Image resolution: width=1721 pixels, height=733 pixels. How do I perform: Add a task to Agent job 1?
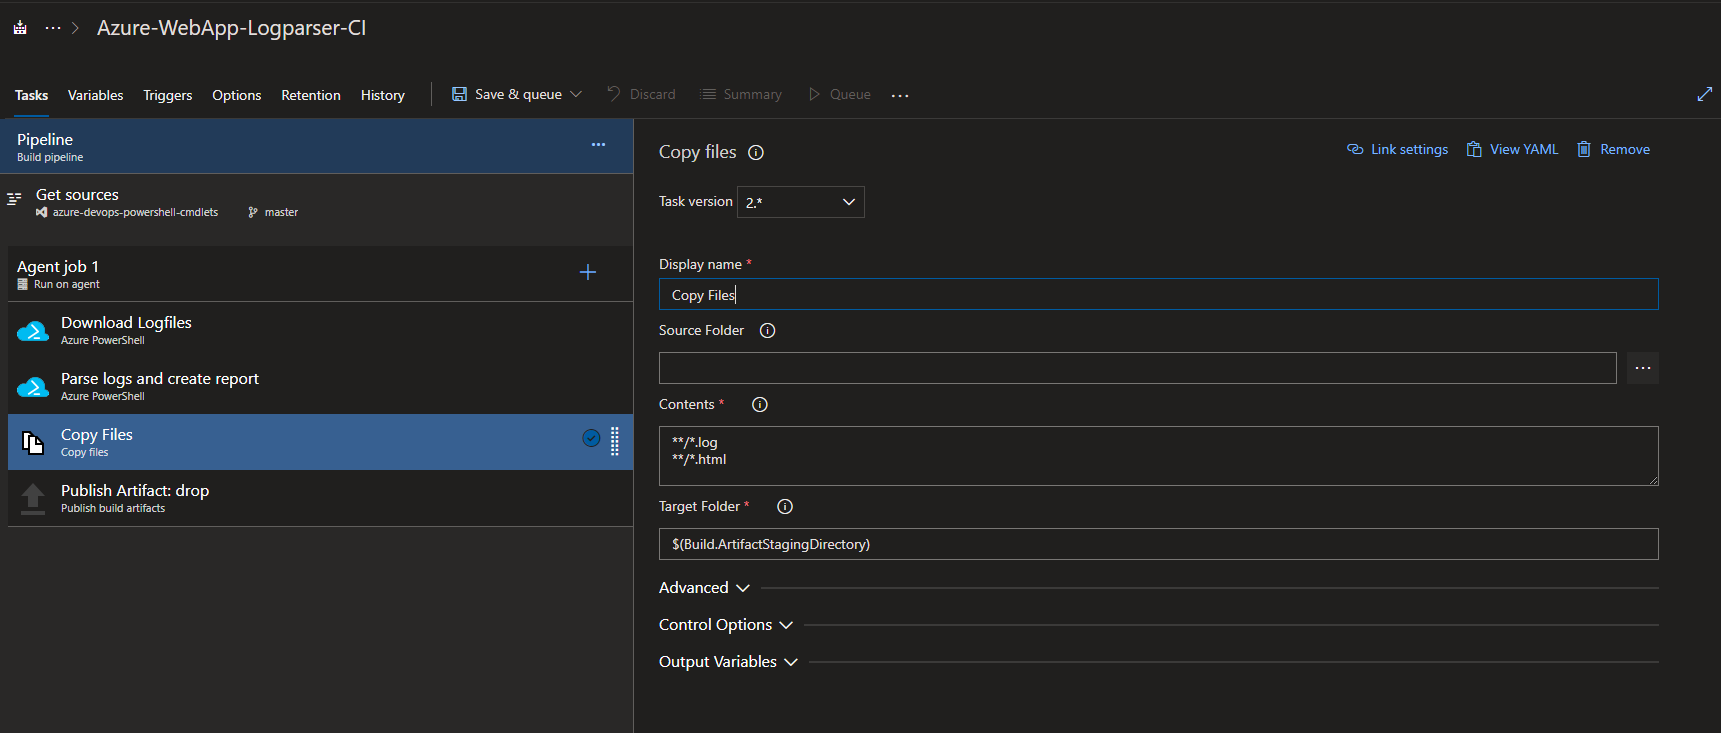click(588, 272)
